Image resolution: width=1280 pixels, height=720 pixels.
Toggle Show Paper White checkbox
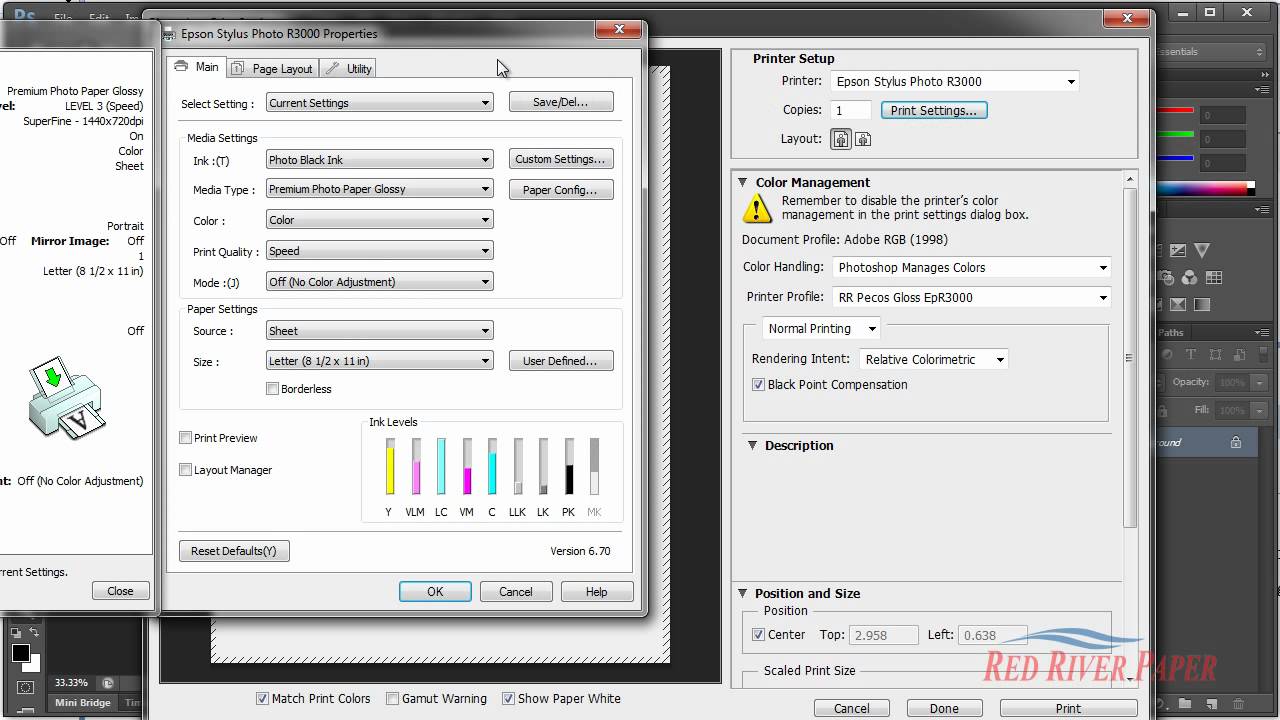(x=508, y=699)
